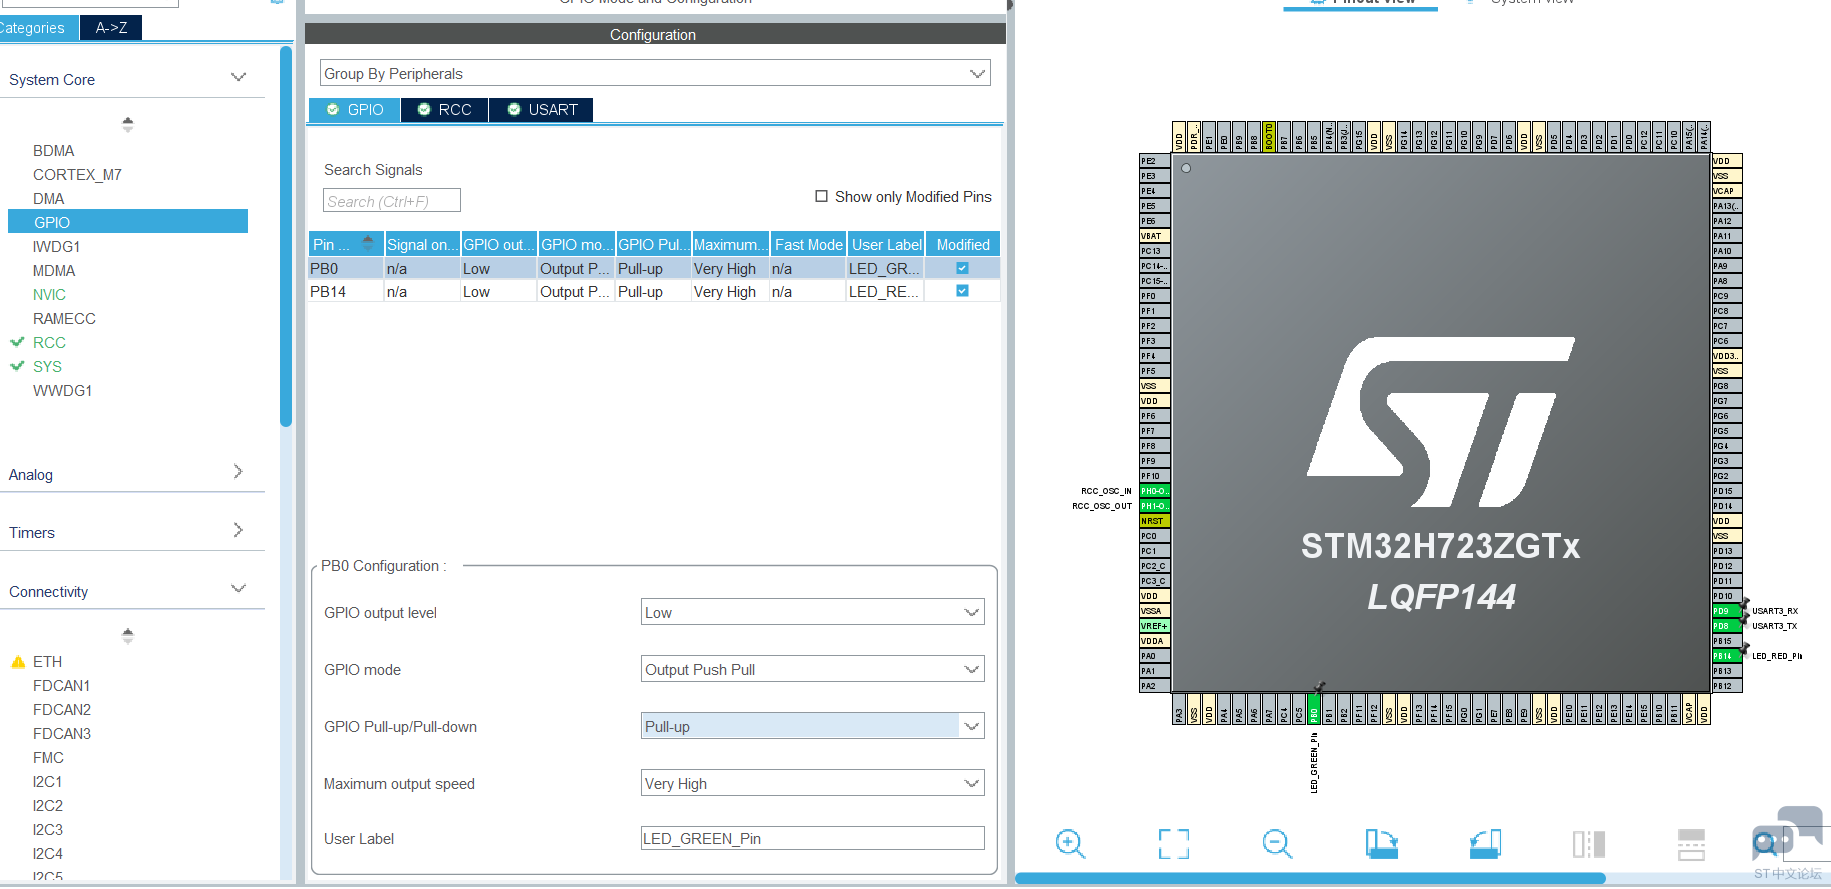Select FMC under Connectivity
Screen dimensions: 1831x889
click(x=48, y=758)
